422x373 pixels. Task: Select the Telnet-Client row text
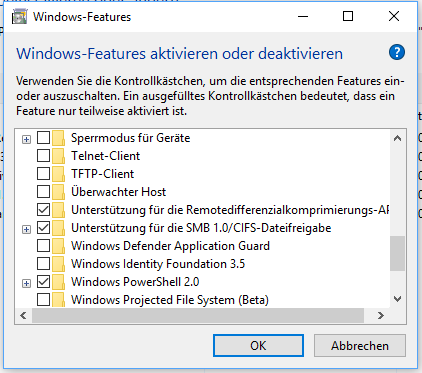(x=105, y=156)
